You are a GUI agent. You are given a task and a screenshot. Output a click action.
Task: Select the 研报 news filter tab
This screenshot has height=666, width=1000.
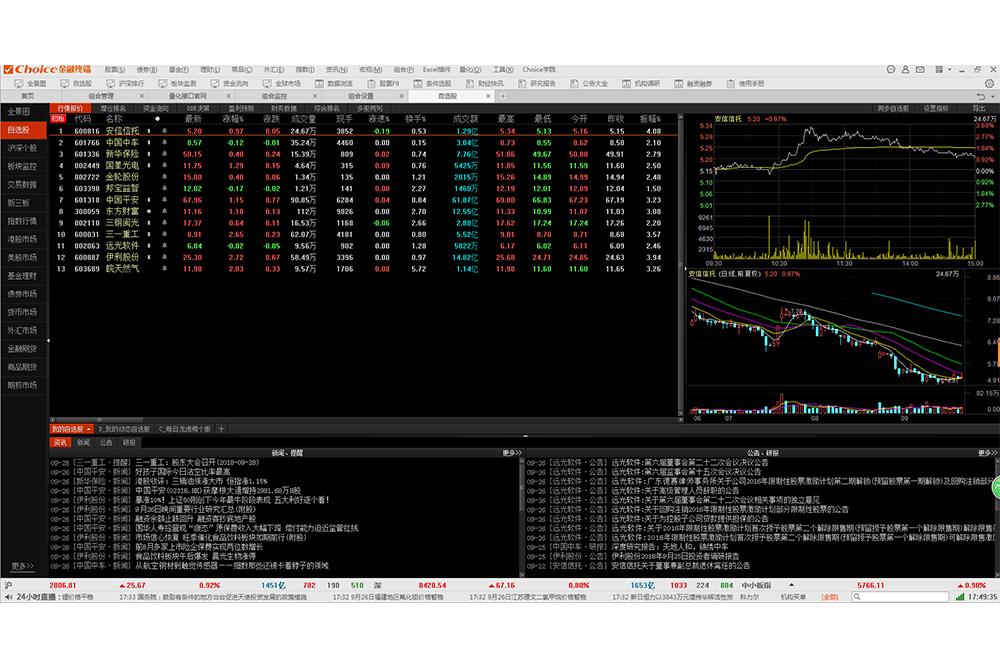click(129, 443)
